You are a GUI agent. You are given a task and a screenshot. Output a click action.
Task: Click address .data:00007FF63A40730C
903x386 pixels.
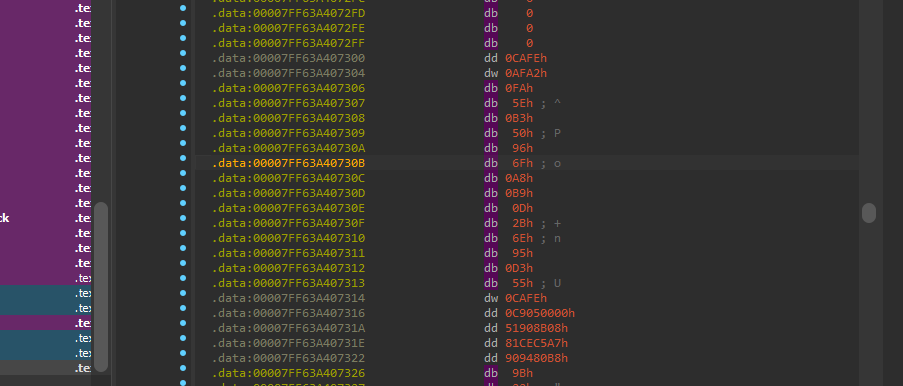[288, 179]
